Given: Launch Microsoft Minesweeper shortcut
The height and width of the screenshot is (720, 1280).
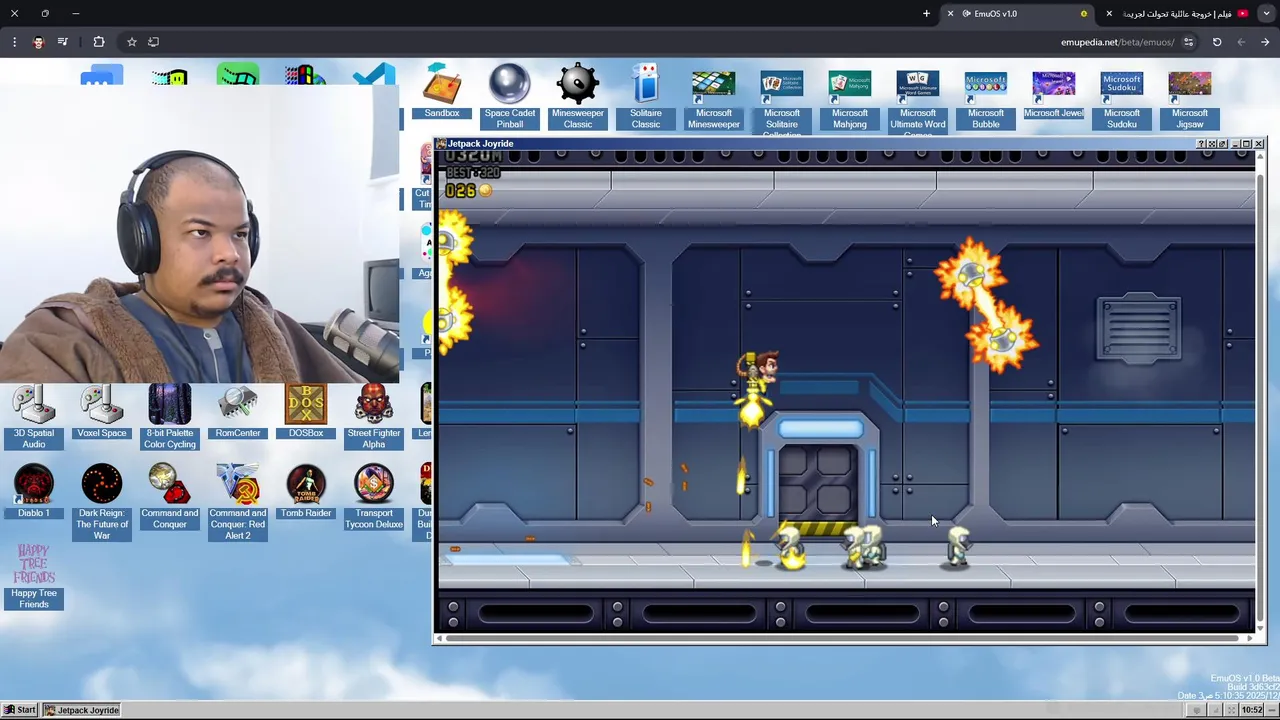Looking at the screenshot, I should pyautogui.click(x=714, y=100).
